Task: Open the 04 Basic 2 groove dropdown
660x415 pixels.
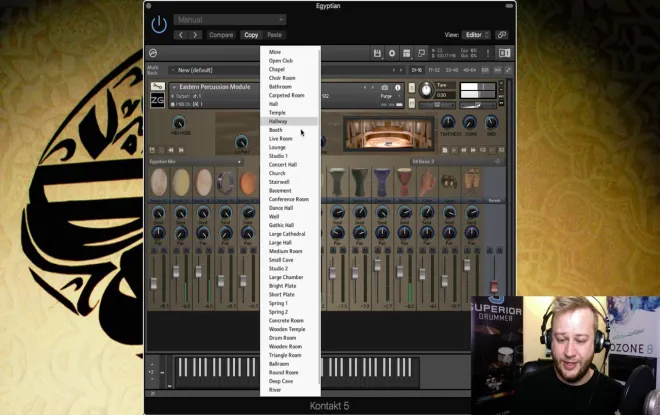Action: pos(456,162)
